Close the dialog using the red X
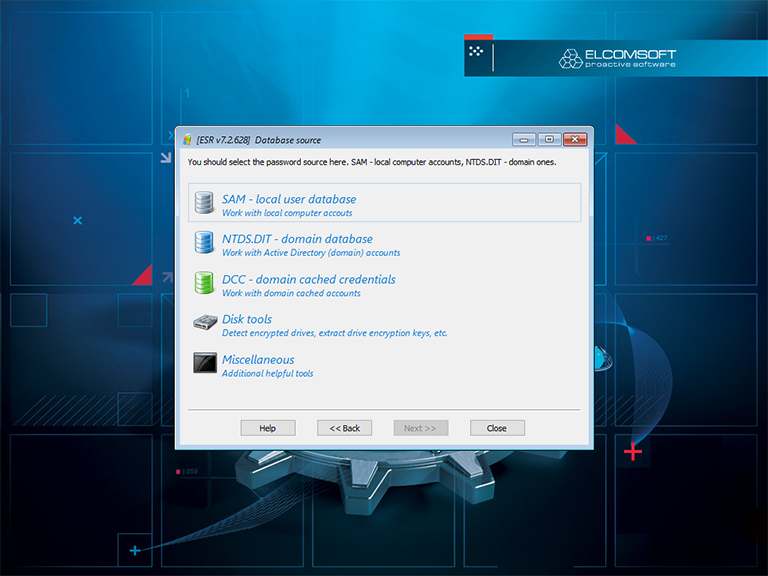768x576 pixels. (574, 140)
